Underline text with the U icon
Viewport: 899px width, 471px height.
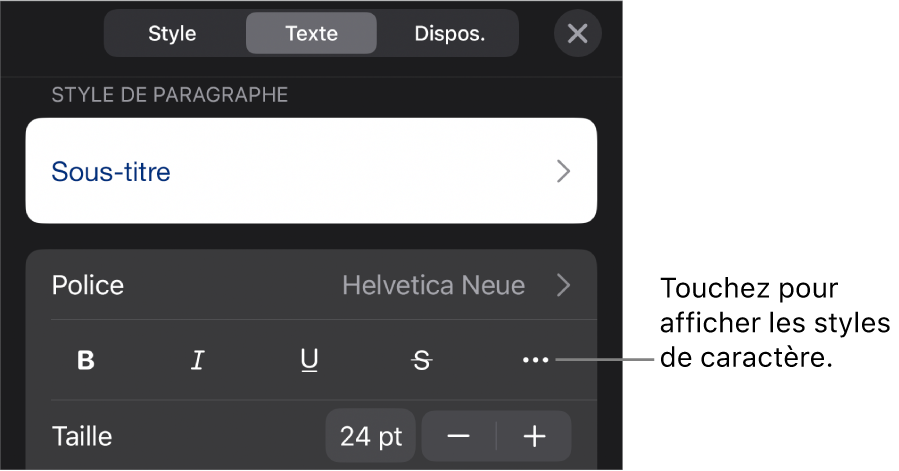click(x=309, y=360)
